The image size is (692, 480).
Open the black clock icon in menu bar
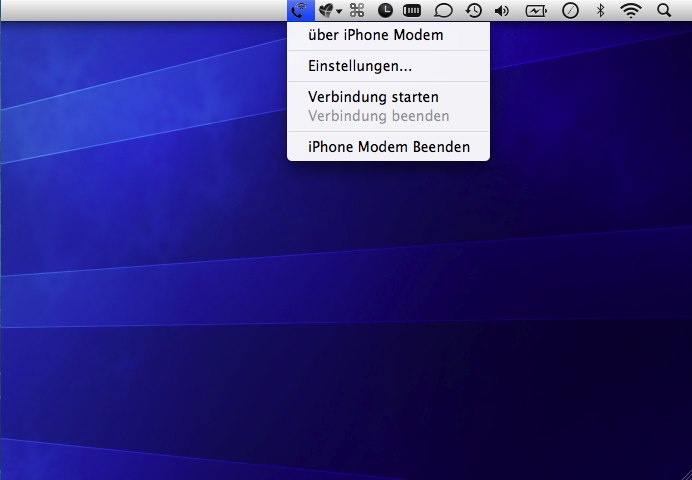(385, 11)
